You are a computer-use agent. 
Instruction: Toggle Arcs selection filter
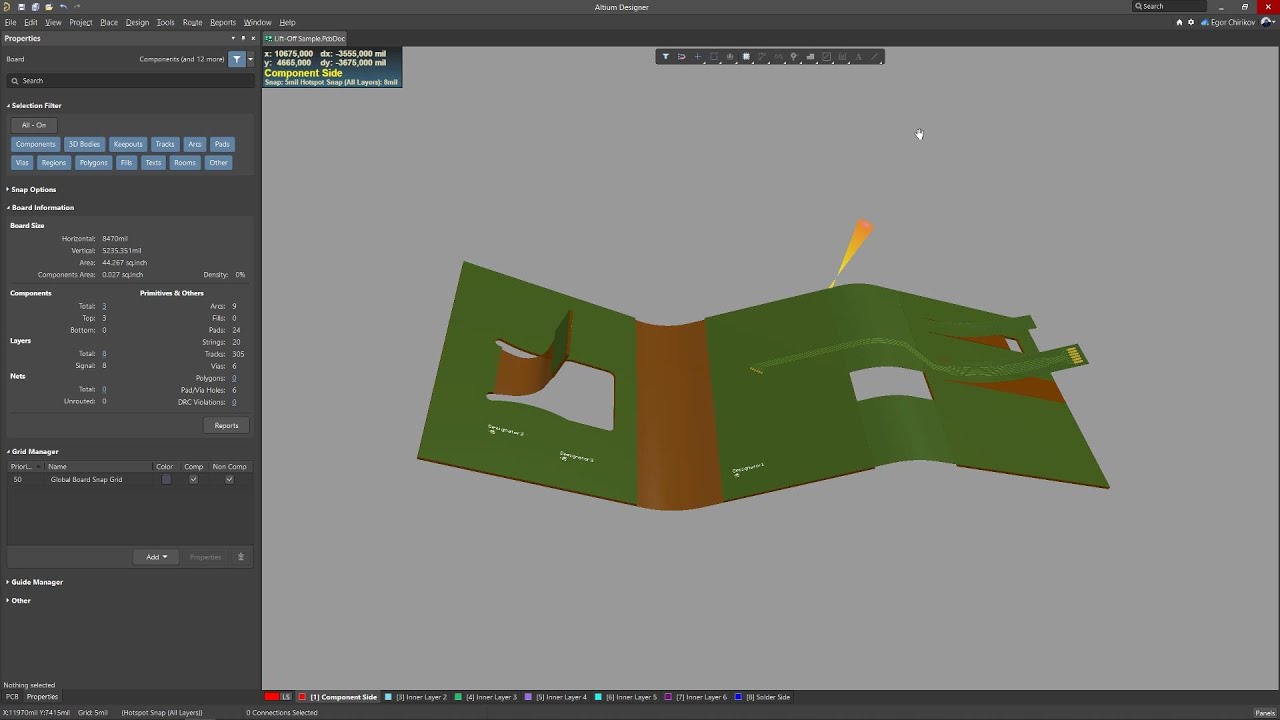click(x=195, y=144)
